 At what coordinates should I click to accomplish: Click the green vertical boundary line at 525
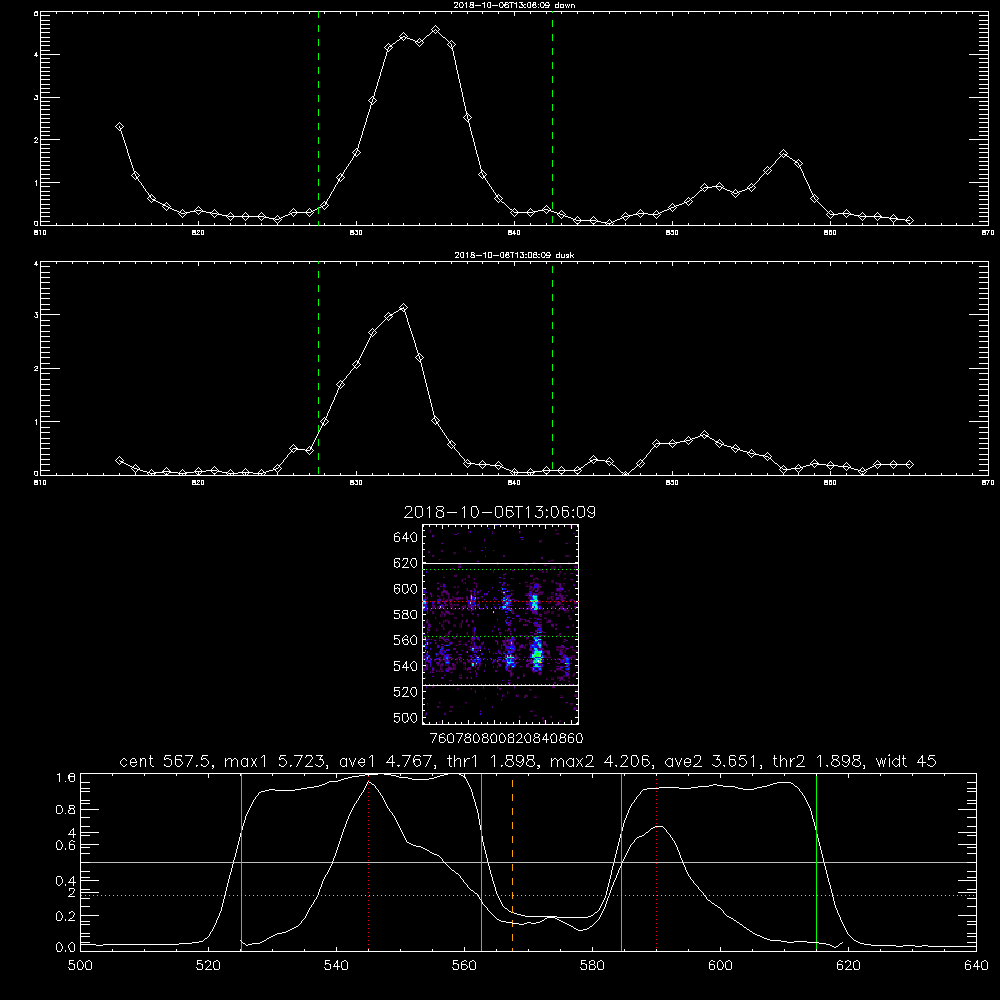[241, 861]
